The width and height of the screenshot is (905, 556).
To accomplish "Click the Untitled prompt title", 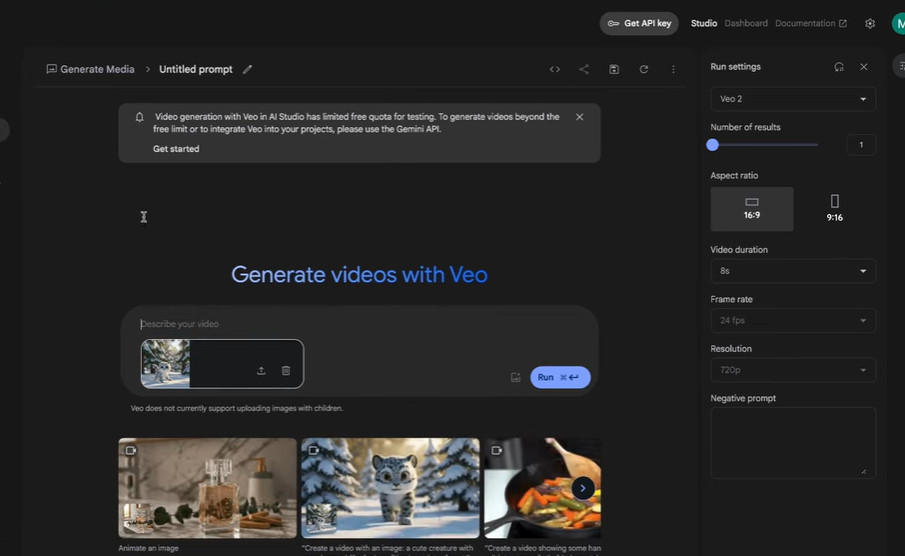I will (x=196, y=69).
